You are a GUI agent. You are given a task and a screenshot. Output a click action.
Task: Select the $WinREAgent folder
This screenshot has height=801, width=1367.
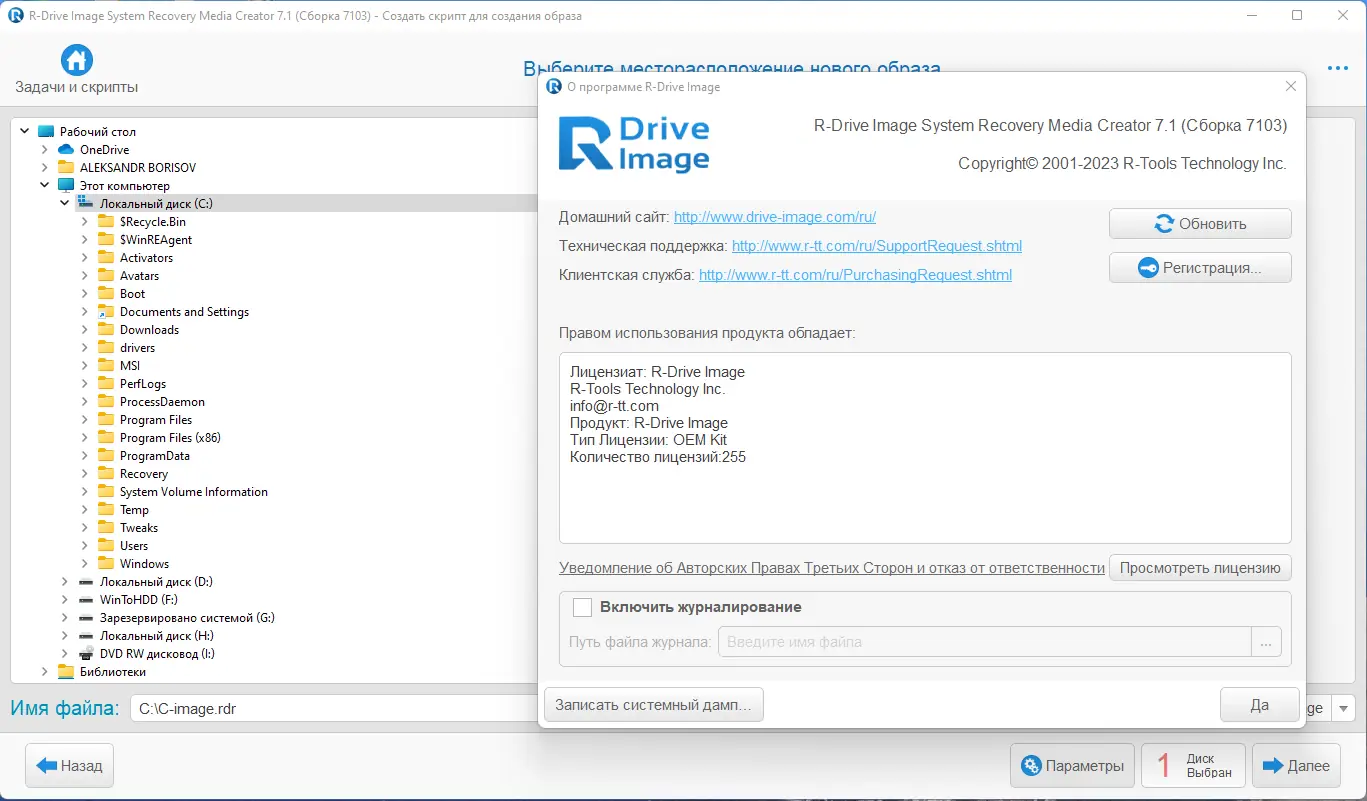pos(156,240)
